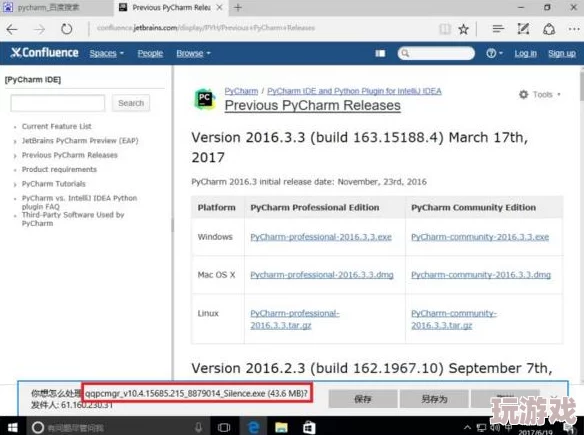Click the Confluence logo
Screen dimensions: 584x435
45,53
